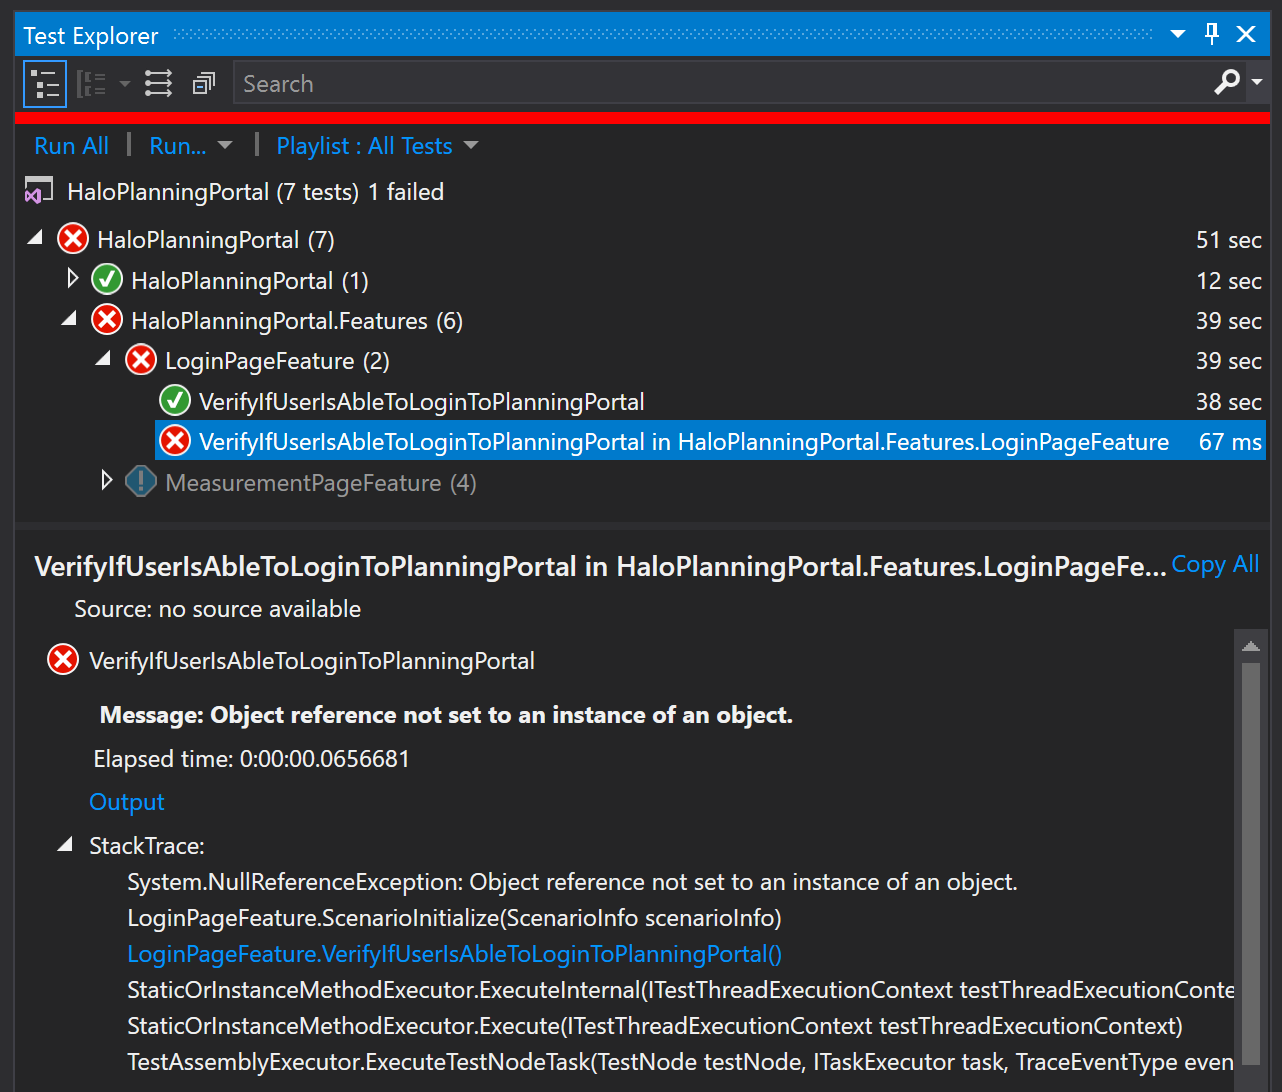The width and height of the screenshot is (1282, 1092).
Task: Click the Copy All link
Action: coord(1214,564)
